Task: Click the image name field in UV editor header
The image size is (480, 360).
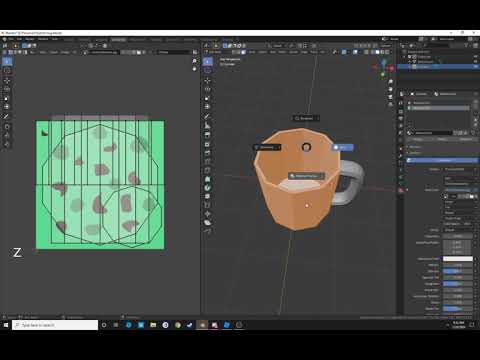Action: (x=104, y=52)
